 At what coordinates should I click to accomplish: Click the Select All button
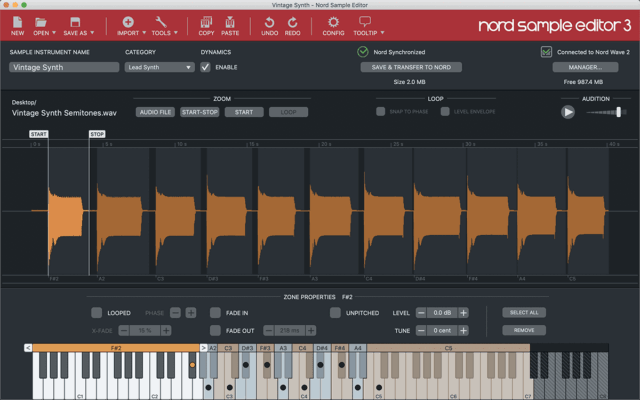[x=524, y=313]
